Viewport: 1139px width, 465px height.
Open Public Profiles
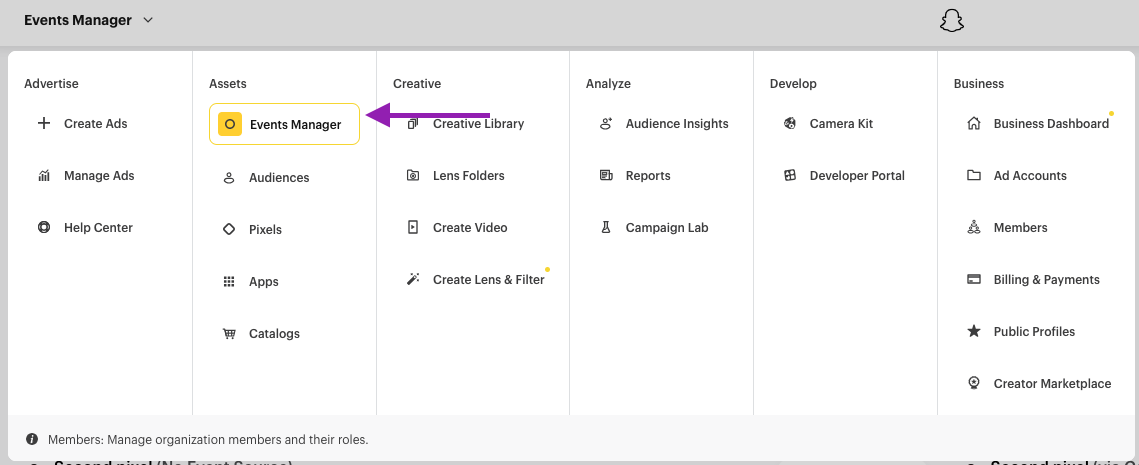tap(1034, 331)
